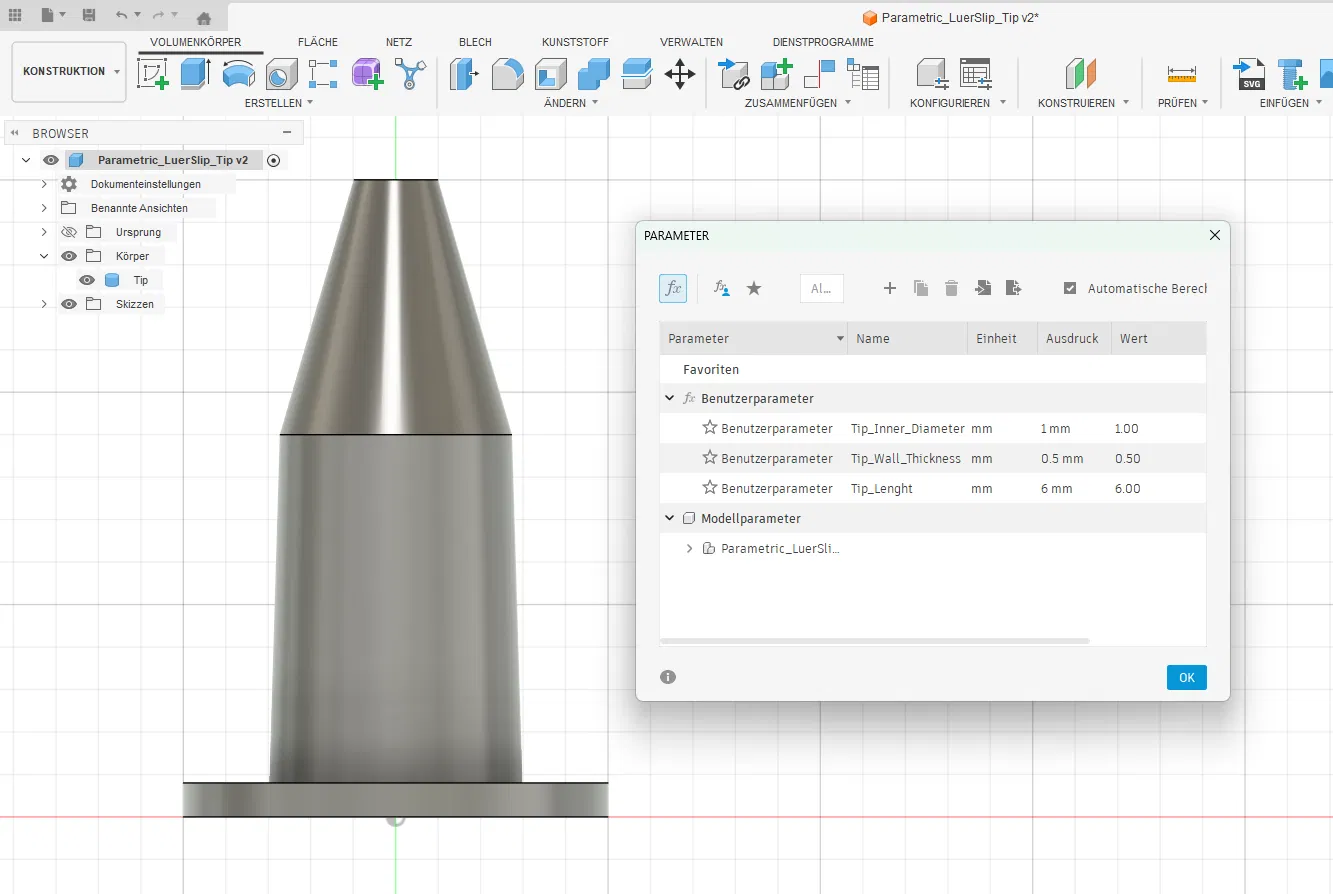Image resolution: width=1333 pixels, height=894 pixels.
Task: Open the KONSTRUKTION workspace dropdown
Action: (69, 72)
